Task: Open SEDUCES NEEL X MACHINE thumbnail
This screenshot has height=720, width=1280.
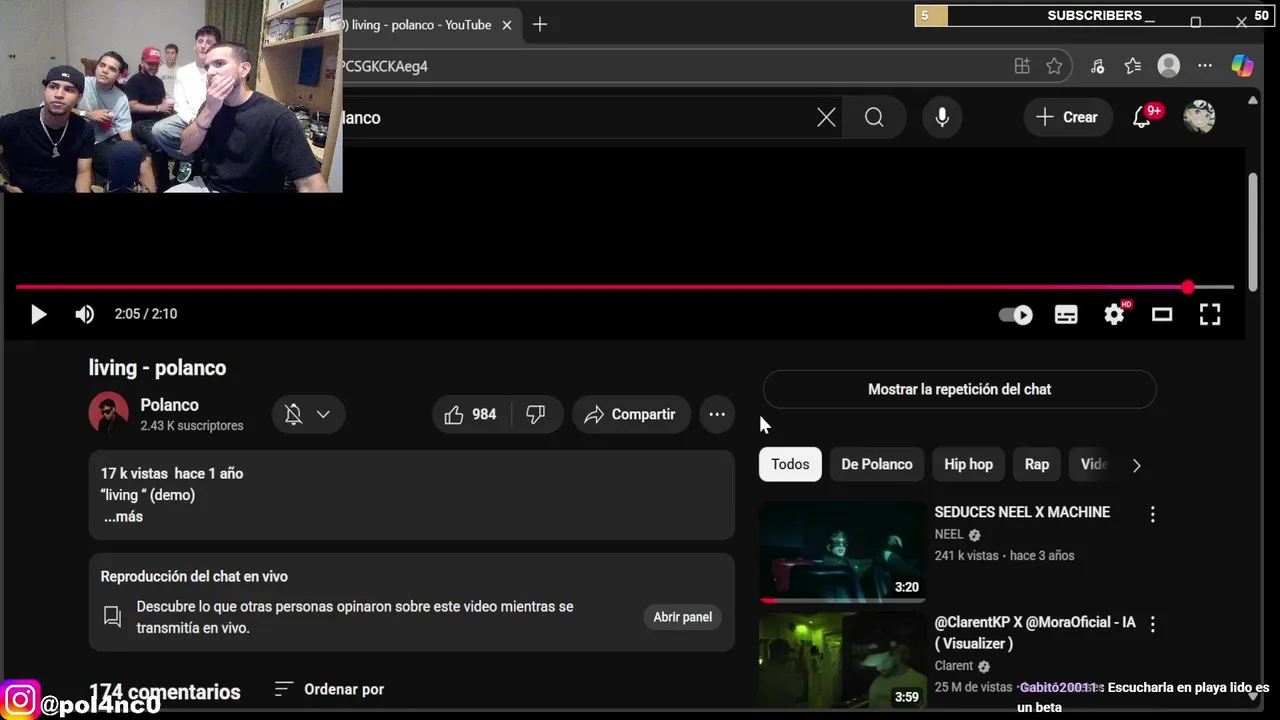Action: (843, 551)
